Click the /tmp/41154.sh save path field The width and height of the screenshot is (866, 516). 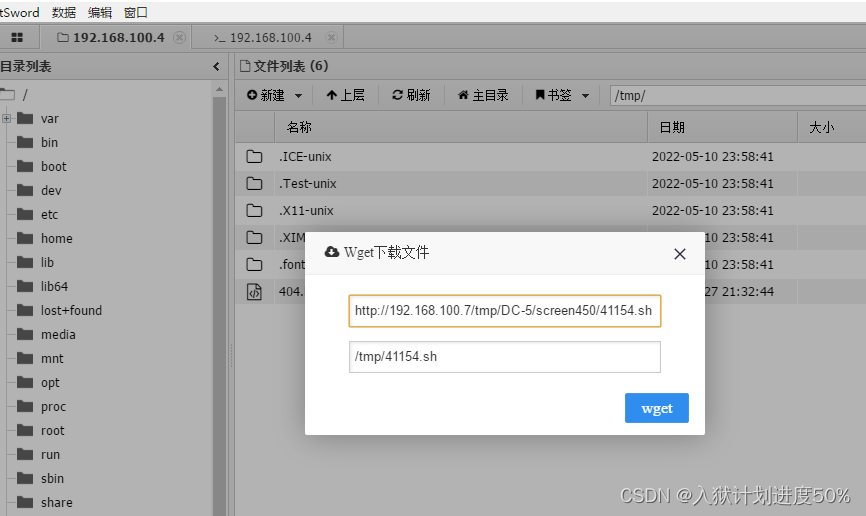(505, 357)
